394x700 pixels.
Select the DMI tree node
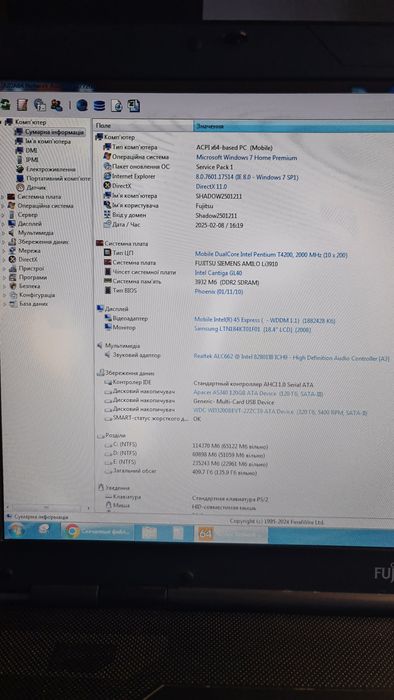click(x=31, y=150)
